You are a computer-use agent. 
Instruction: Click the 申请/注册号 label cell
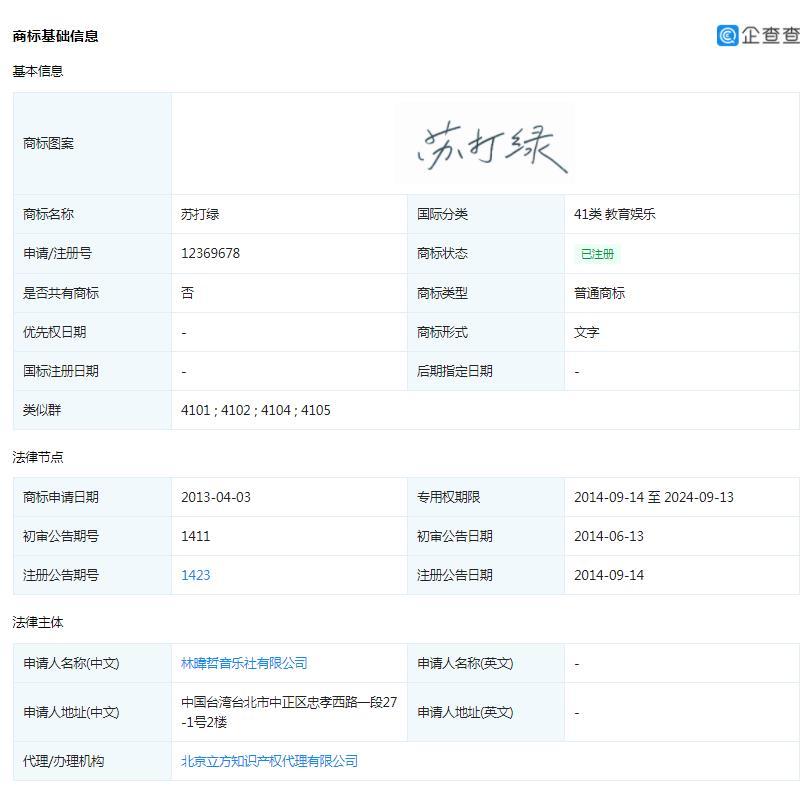(92, 253)
